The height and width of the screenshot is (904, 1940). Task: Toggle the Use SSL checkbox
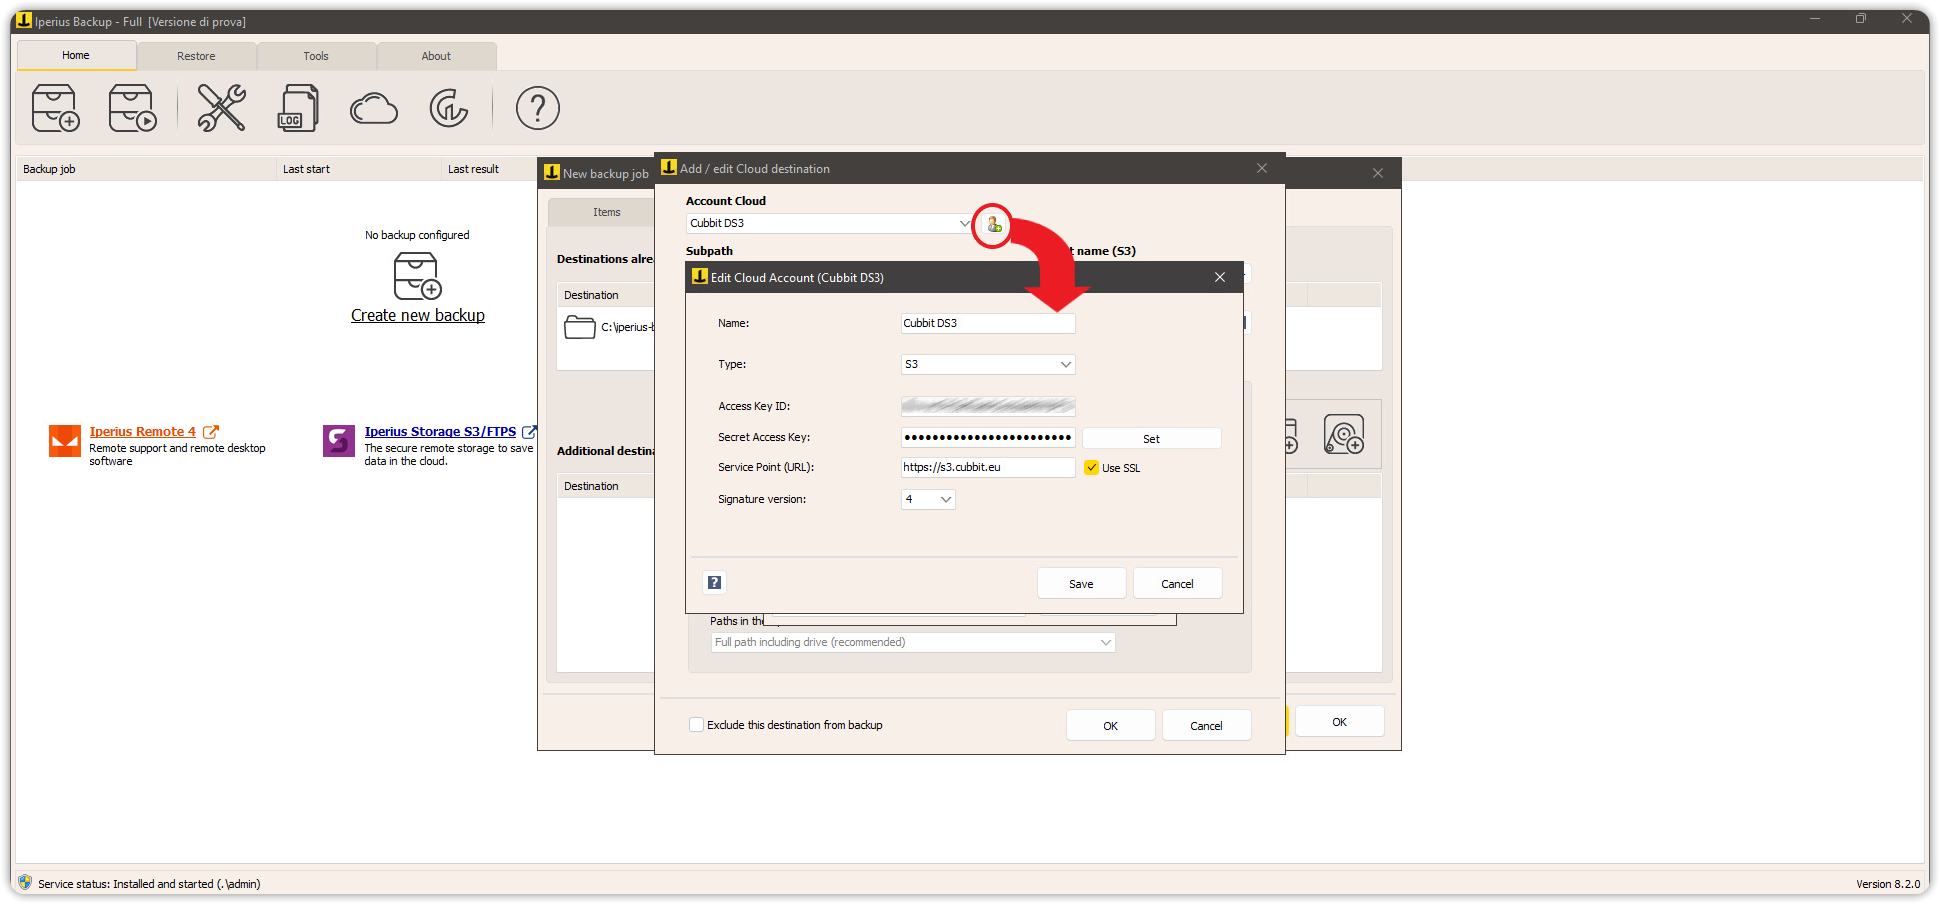coord(1092,467)
